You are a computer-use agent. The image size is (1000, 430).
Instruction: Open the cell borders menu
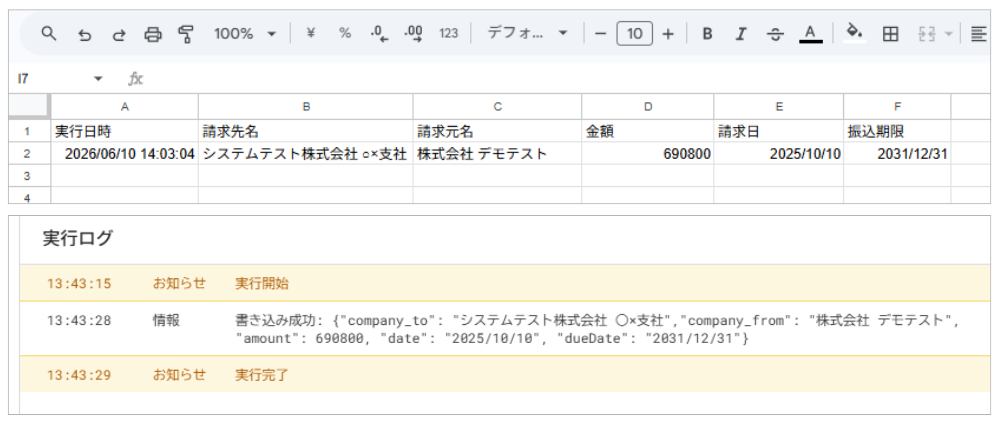[890, 34]
